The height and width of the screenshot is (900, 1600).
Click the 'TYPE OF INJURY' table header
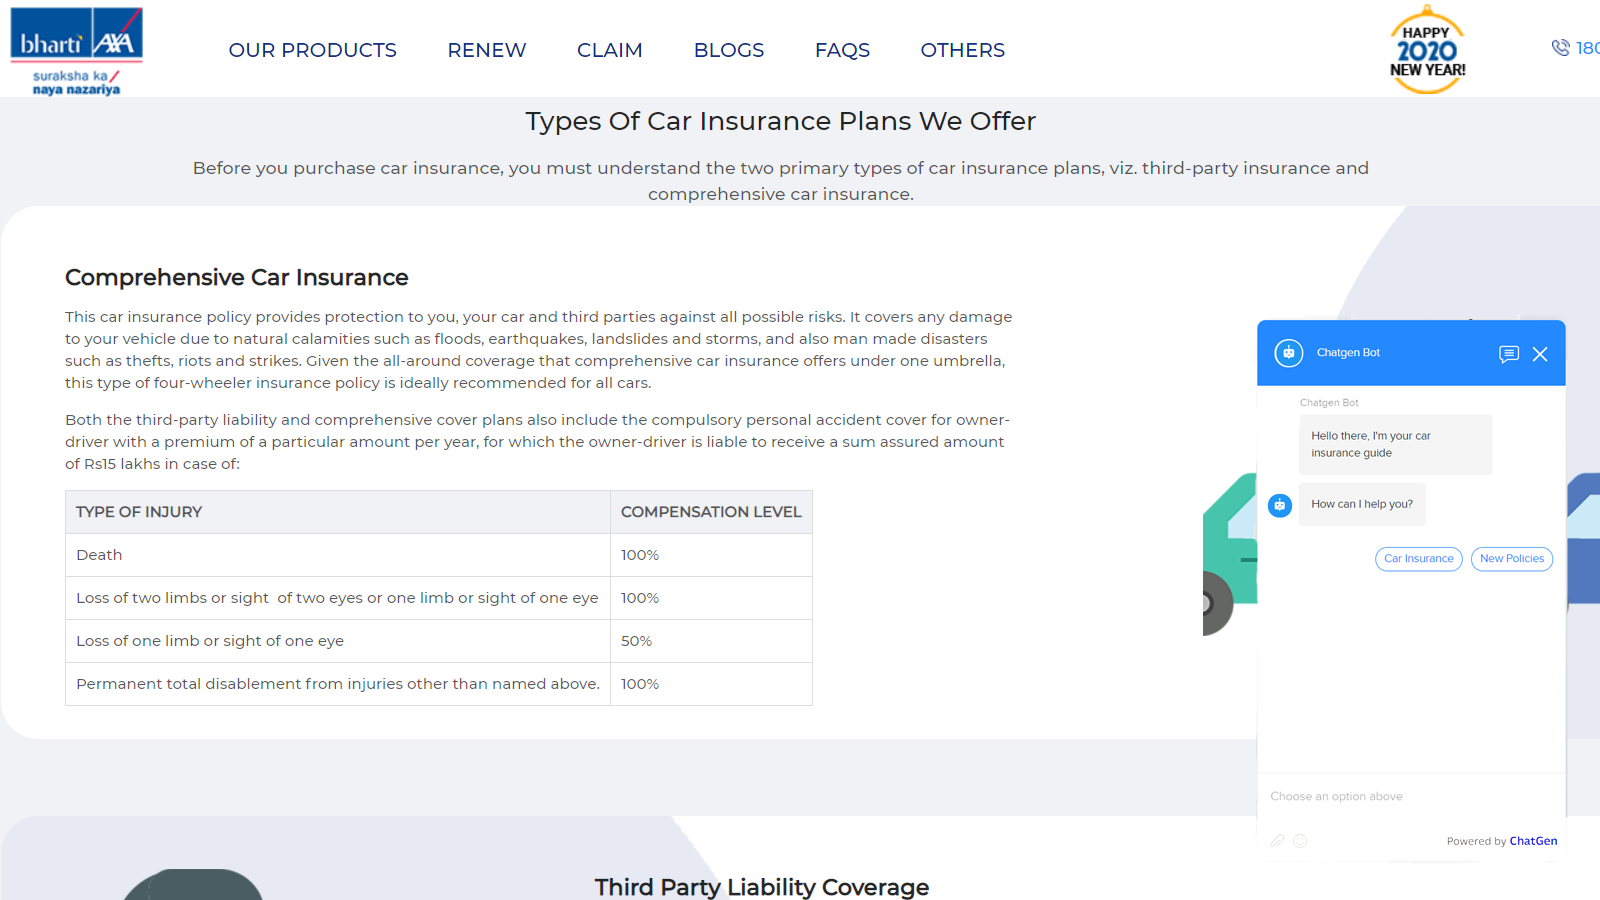338,512
